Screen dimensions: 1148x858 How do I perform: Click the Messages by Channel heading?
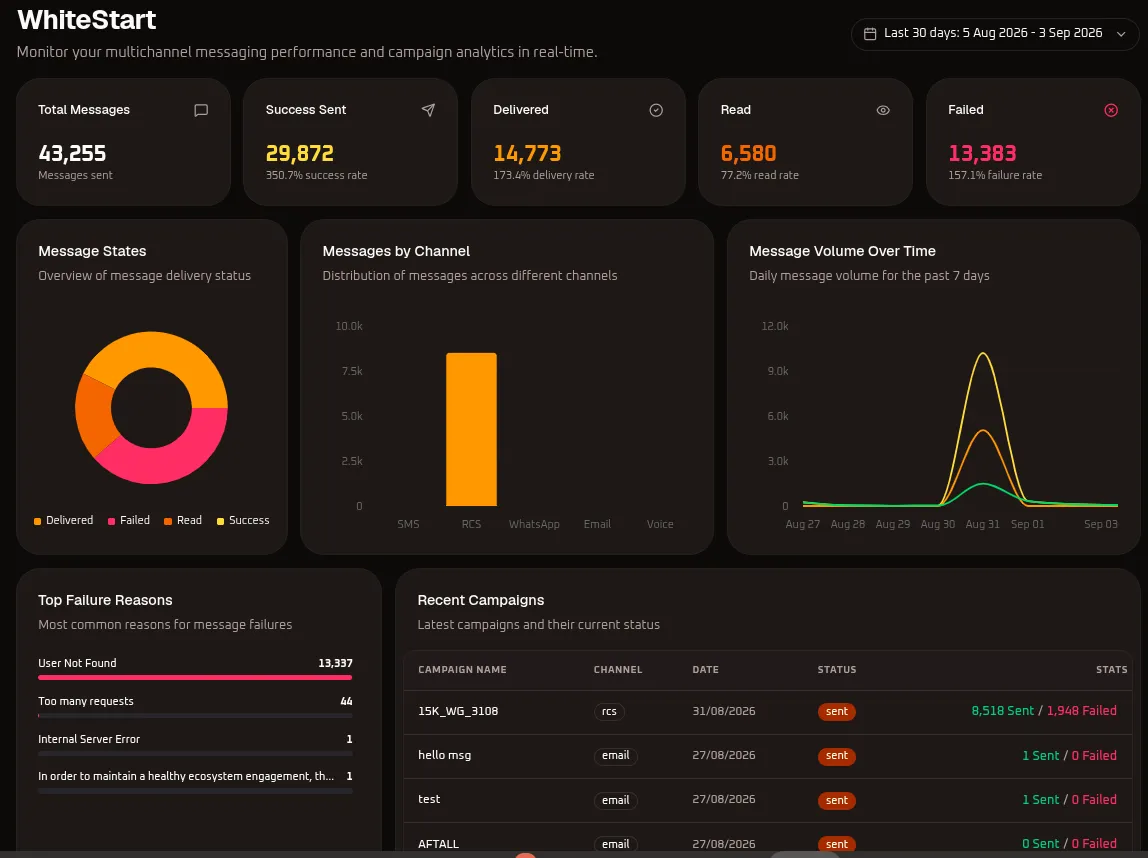(x=396, y=251)
